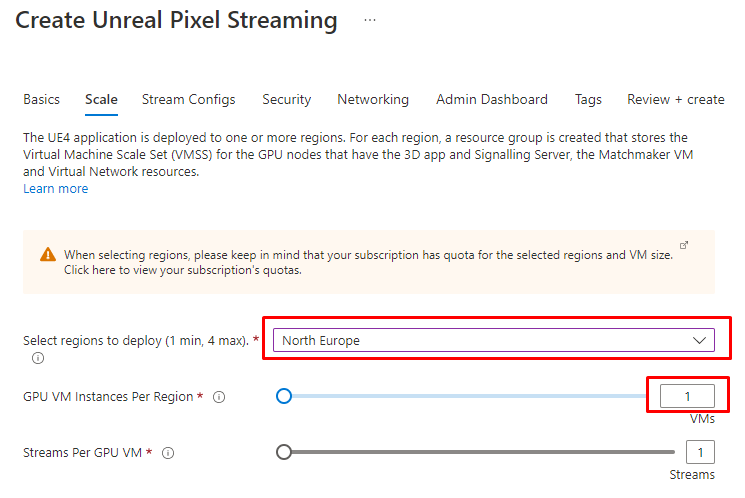Click info icon for Streams Per GPU VM
This screenshot has width=745, height=498.
(x=168, y=453)
